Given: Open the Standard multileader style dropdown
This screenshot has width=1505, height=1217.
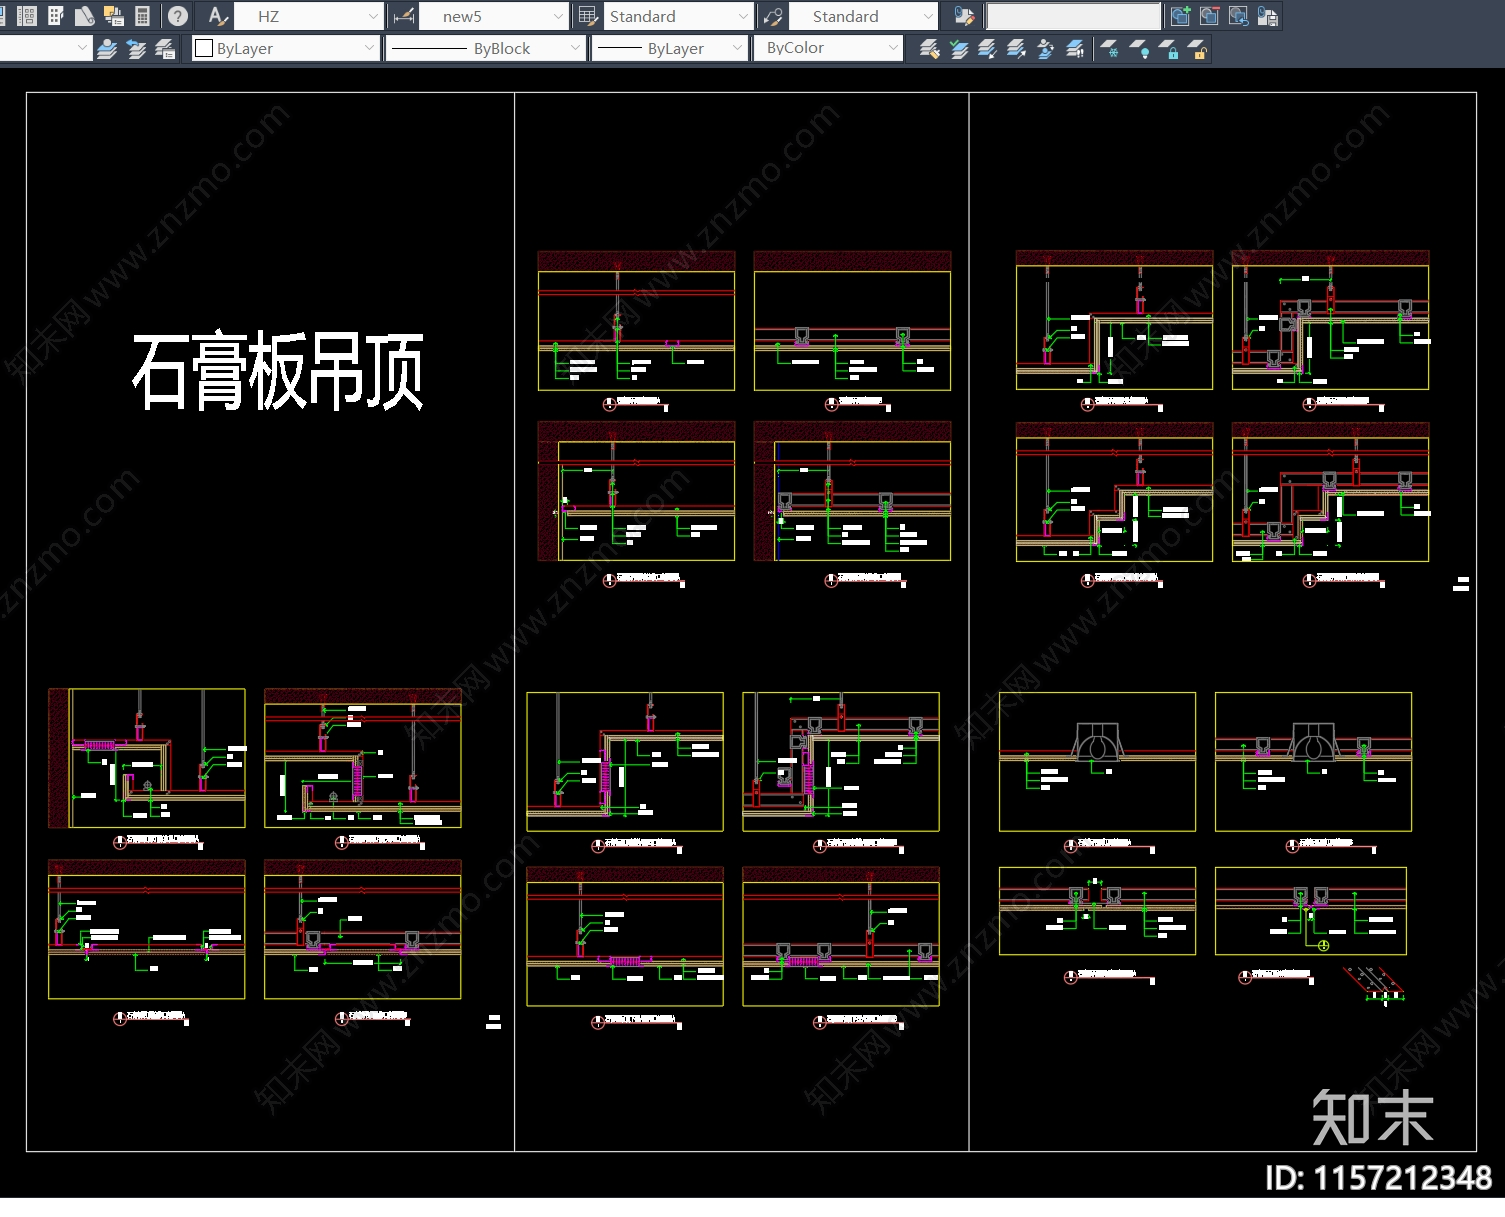Looking at the screenshot, I should [x=863, y=16].
